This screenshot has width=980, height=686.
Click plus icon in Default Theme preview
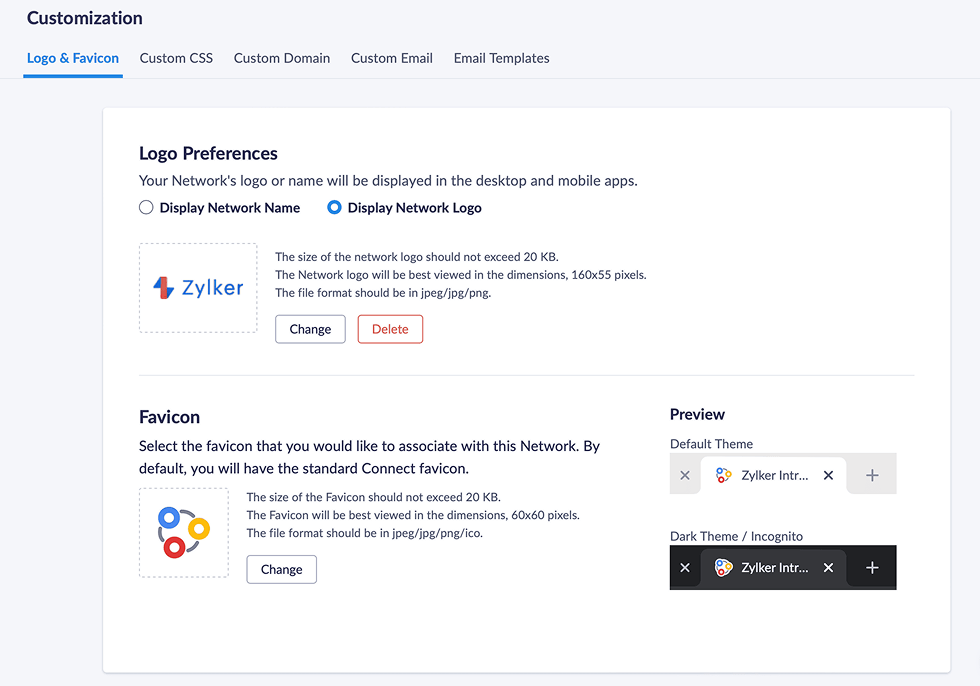coord(872,476)
